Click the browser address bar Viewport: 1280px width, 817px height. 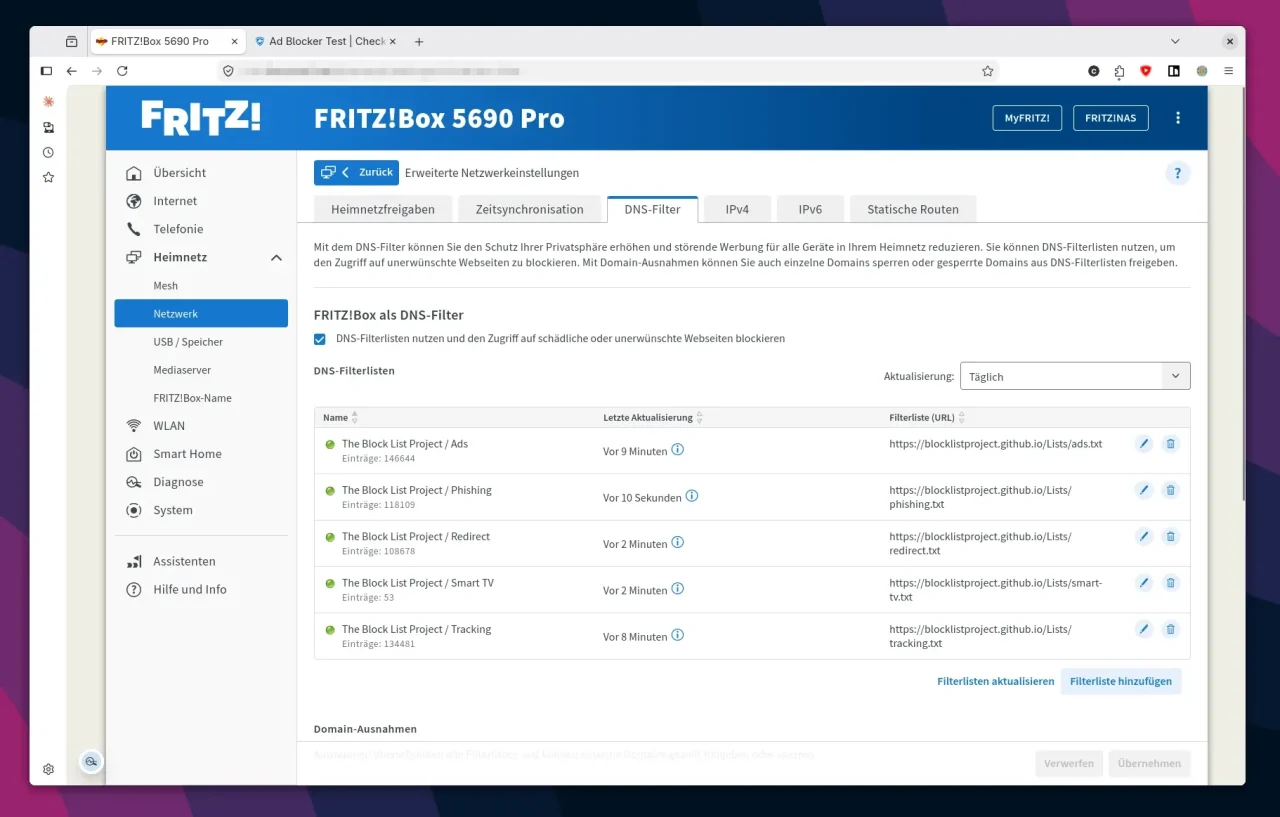(x=608, y=71)
